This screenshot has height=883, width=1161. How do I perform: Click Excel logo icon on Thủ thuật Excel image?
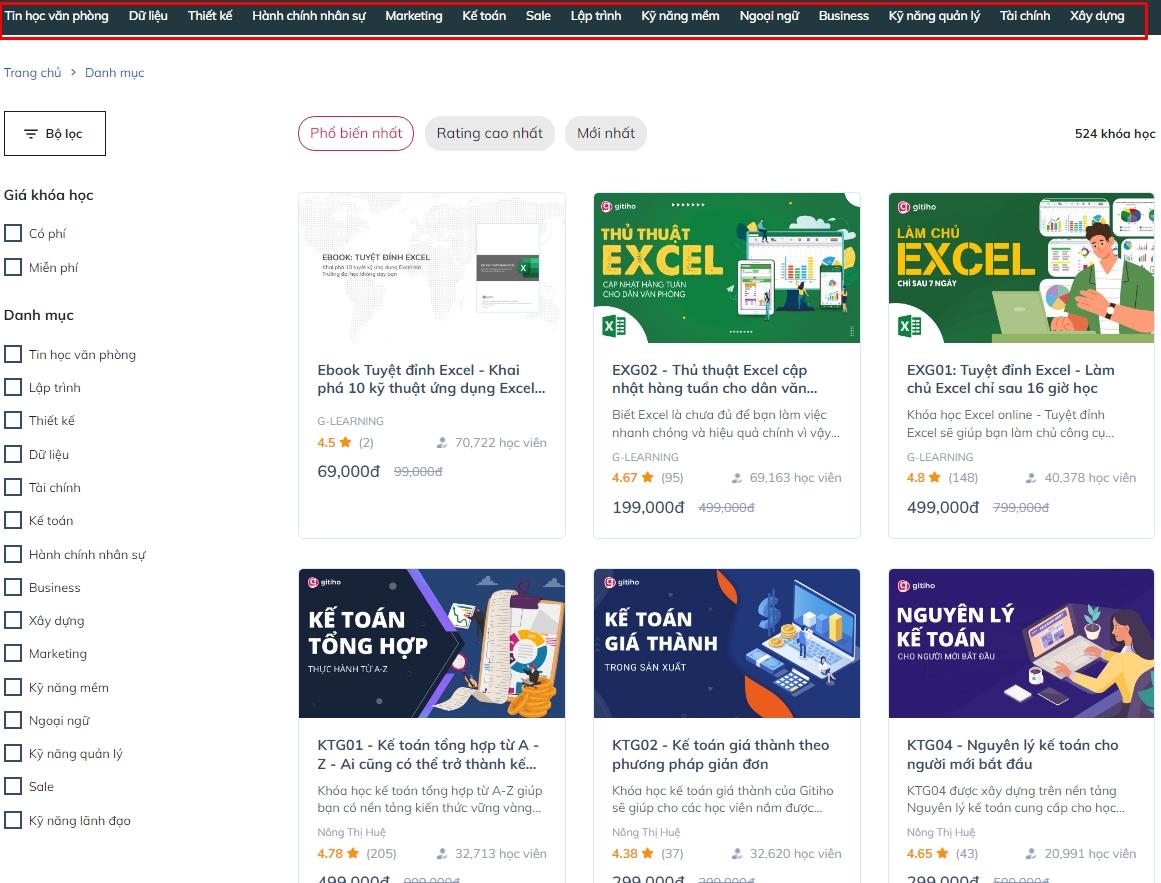click(614, 326)
